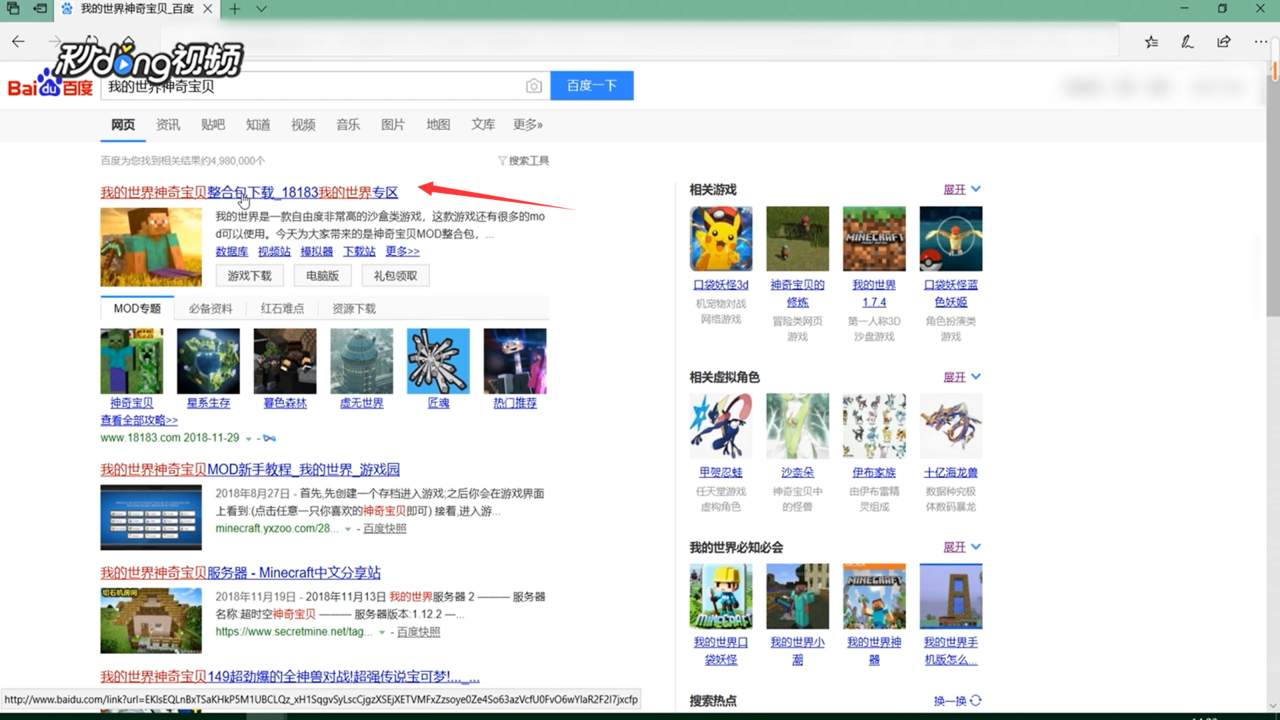The height and width of the screenshot is (720, 1280).
Task: Open a new tab with plus icon
Action: click(234, 9)
